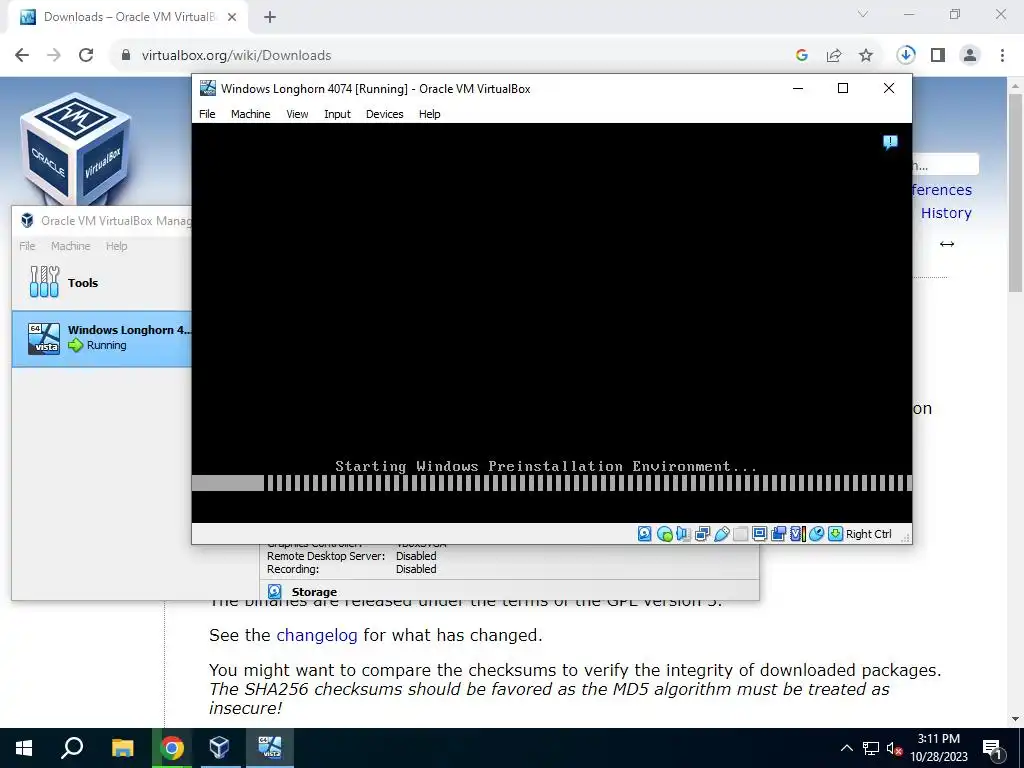The height and width of the screenshot is (768, 1024).
Task: Open Chrome three-dot menu
Action: tap(1002, 56)
